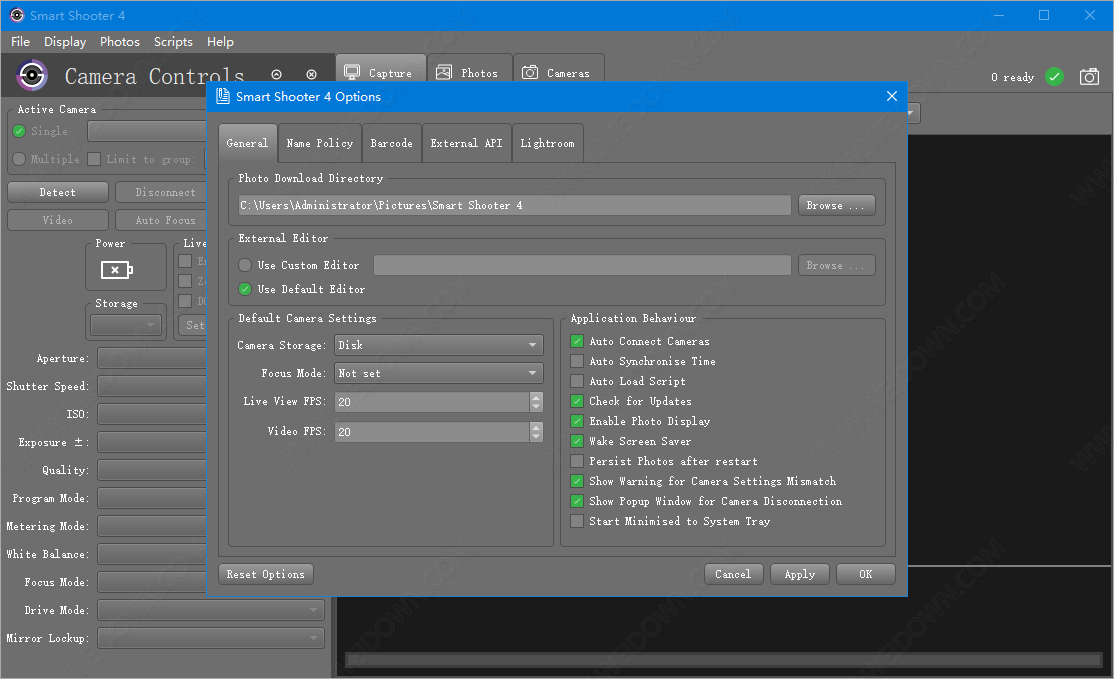Open the Display menu
The width and height of the screenshot is (1114, 679).
pyautogui.click(x=65, y=41)
